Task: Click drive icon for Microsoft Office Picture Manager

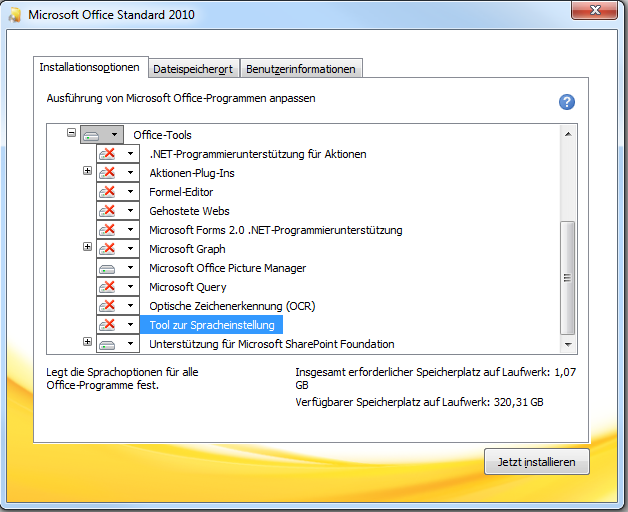Action: 108,268
